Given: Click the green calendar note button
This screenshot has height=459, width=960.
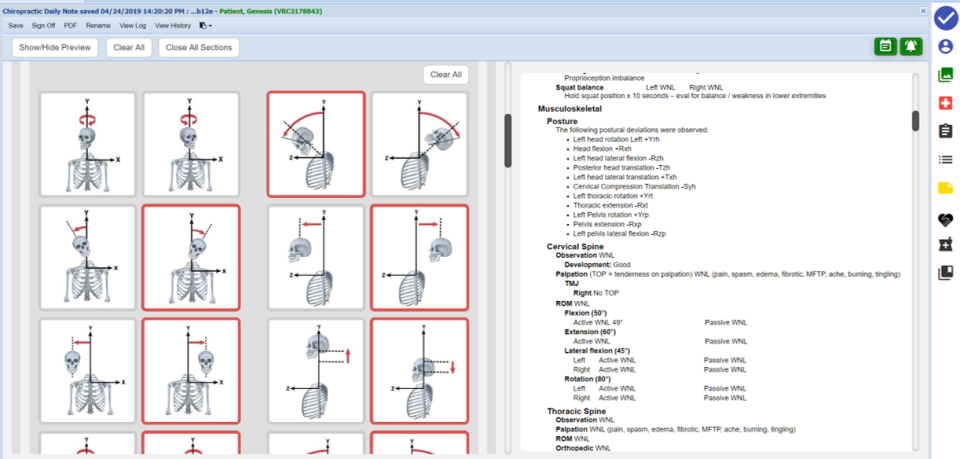Looking at the screenshot, I should click(885, 47).
